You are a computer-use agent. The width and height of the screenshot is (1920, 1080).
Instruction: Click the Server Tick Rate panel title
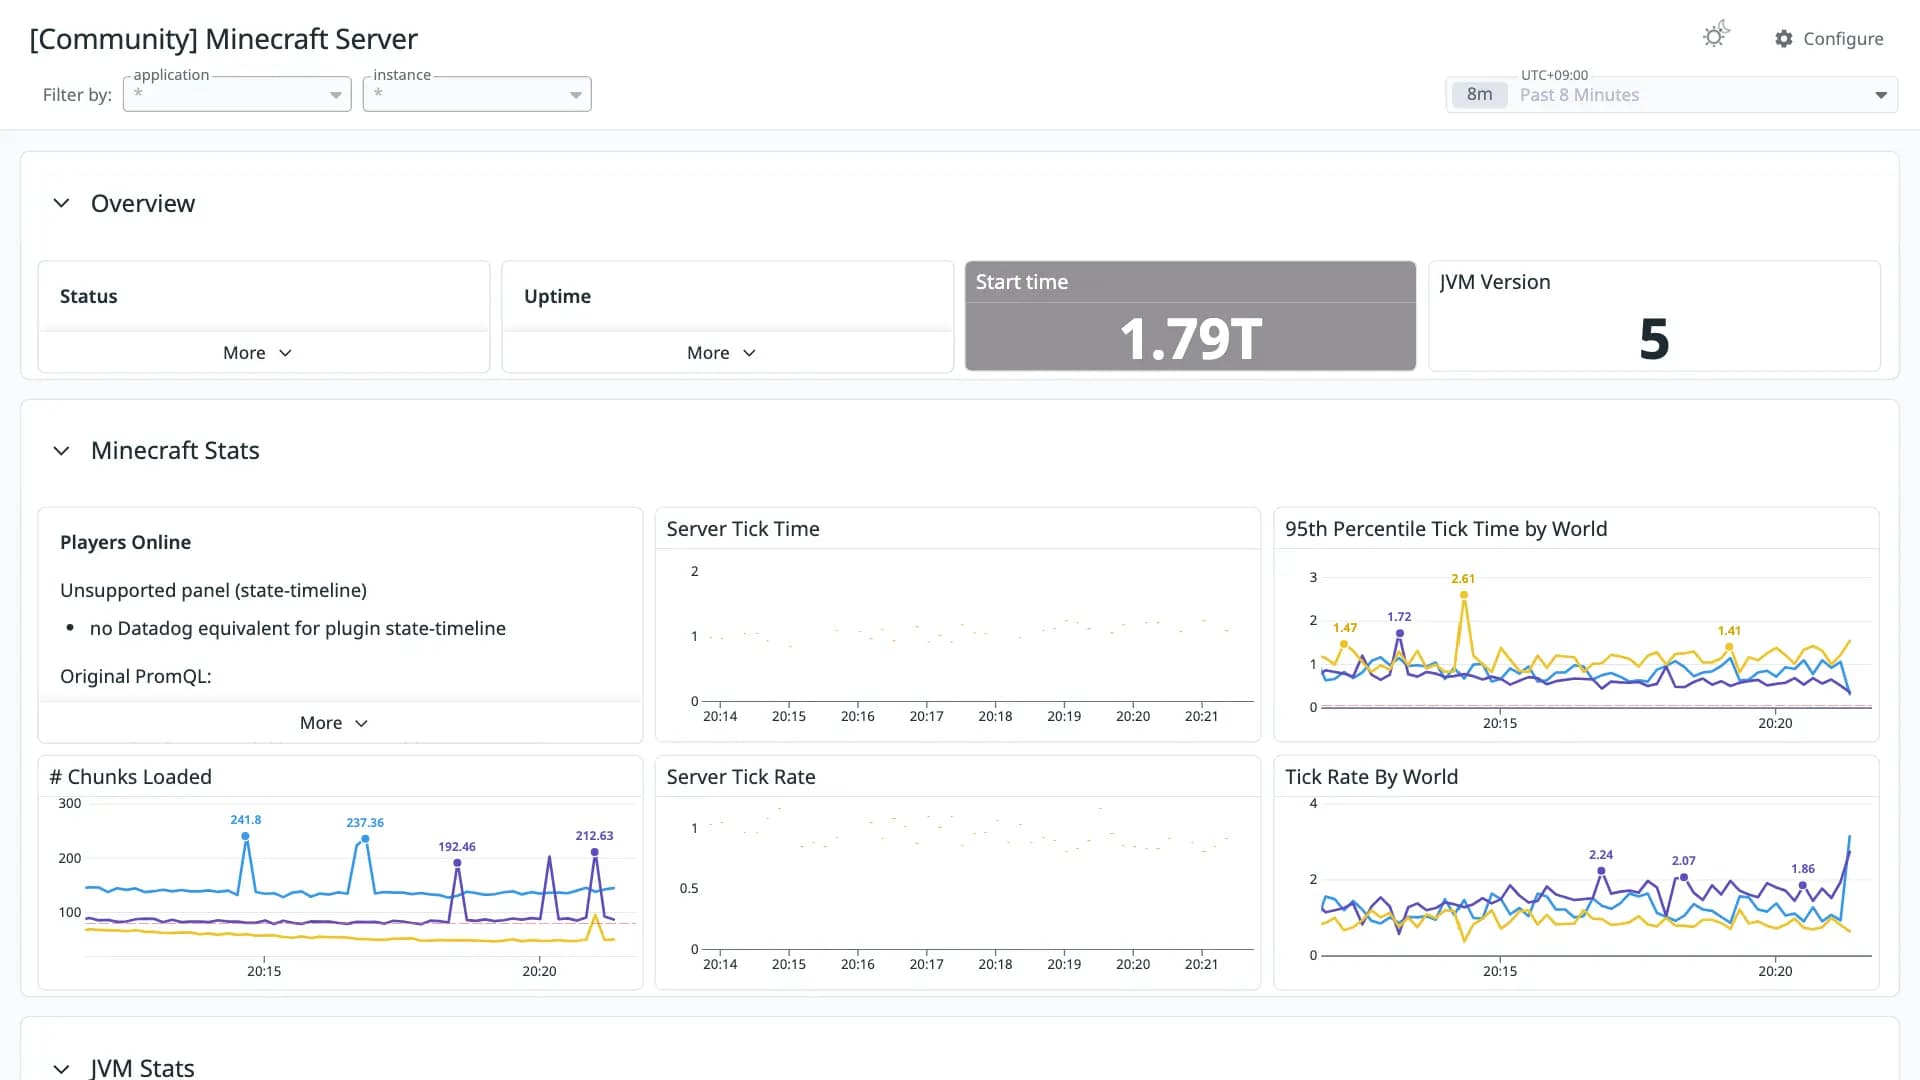coord(741,777)
